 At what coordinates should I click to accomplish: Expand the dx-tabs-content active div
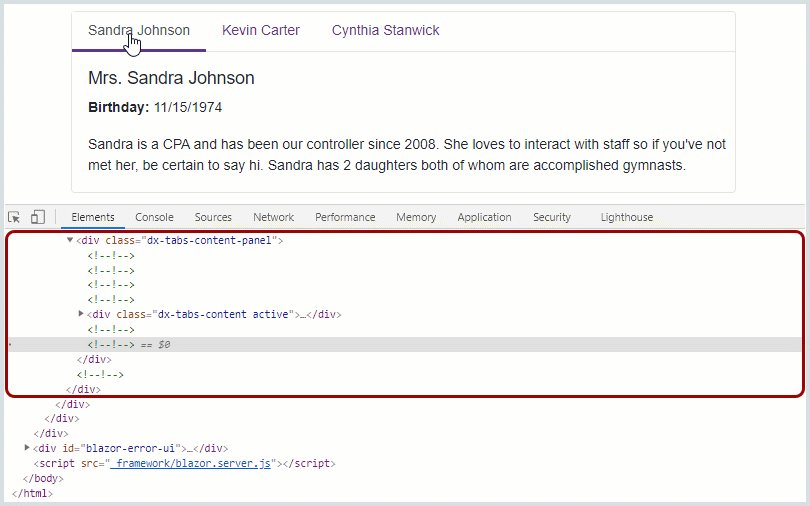click(x=81, y=314)
